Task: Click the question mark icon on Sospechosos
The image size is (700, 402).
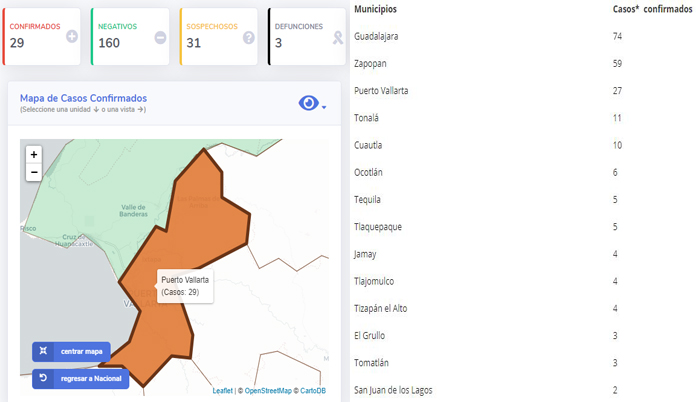Action: (248, 37)
